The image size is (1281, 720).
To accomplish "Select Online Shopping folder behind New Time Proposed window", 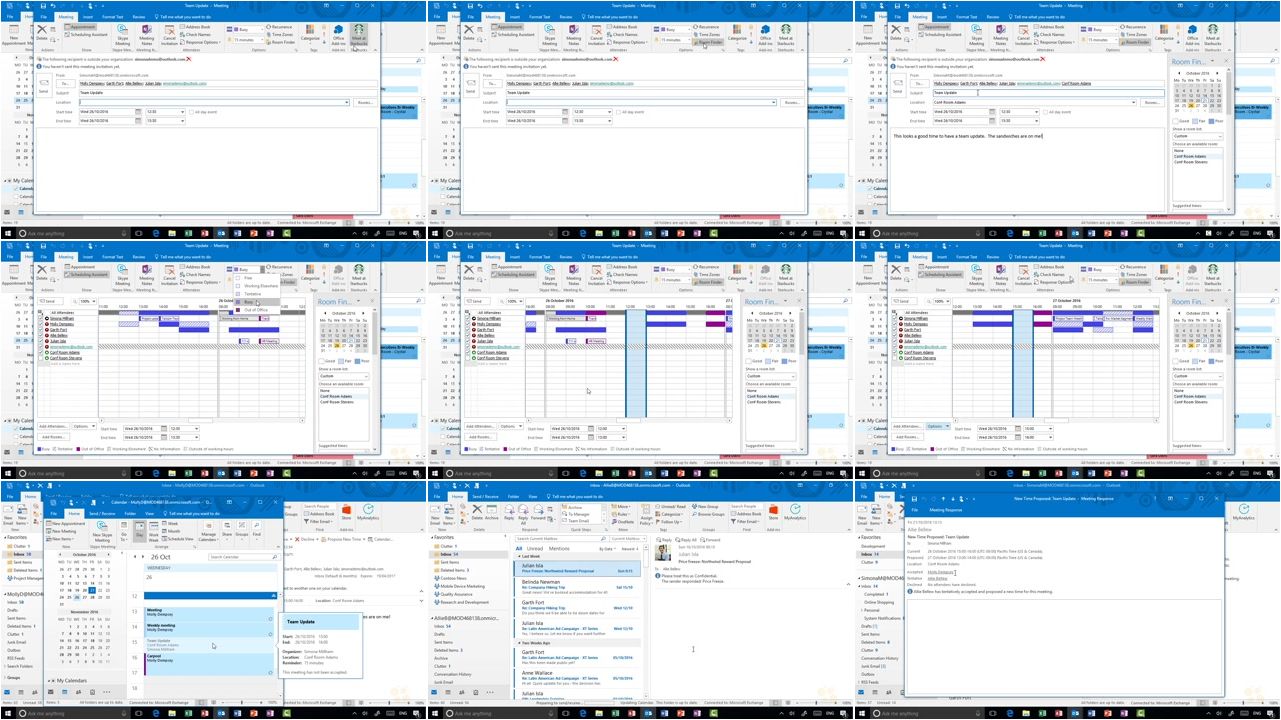I will pyautogui.click(x=879, y=602).
